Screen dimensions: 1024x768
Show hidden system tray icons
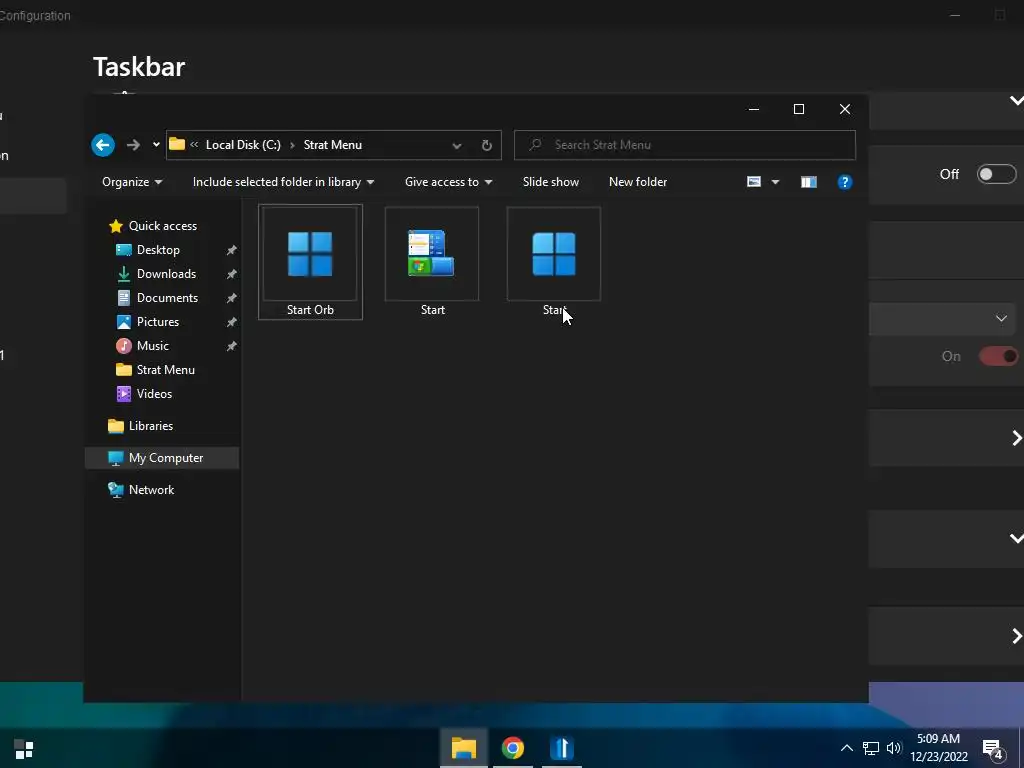[846, 748]
